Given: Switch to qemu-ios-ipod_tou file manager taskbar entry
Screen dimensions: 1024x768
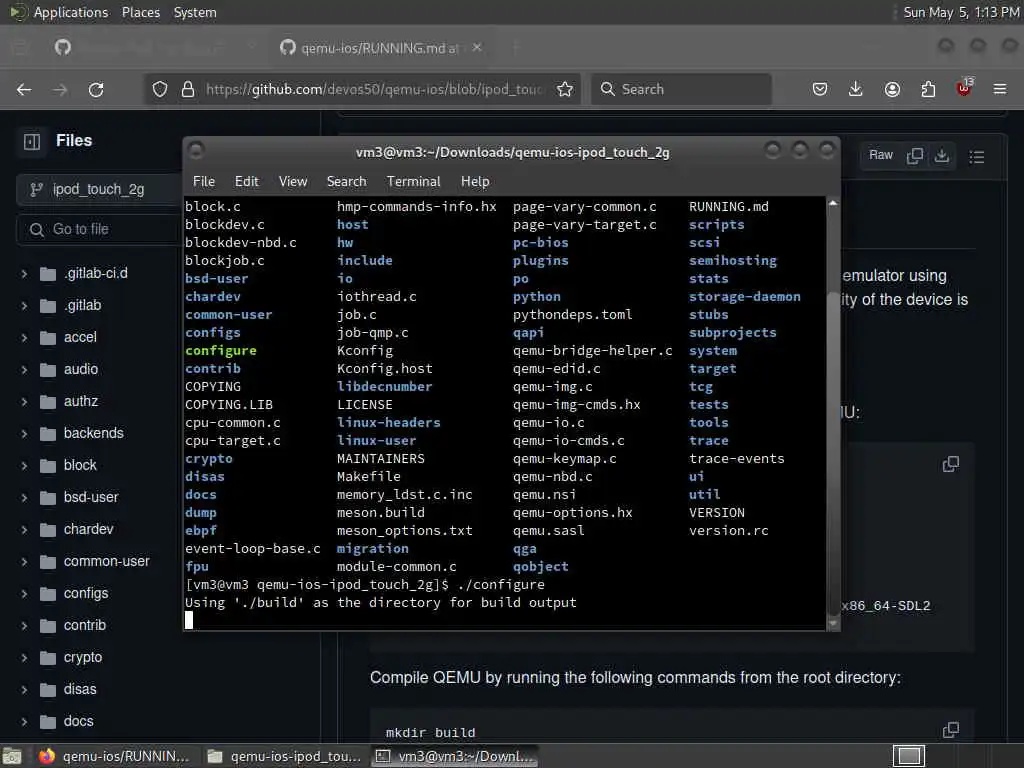Looking at the screenshot, I should pyautogui.click(x=284, y=756).
